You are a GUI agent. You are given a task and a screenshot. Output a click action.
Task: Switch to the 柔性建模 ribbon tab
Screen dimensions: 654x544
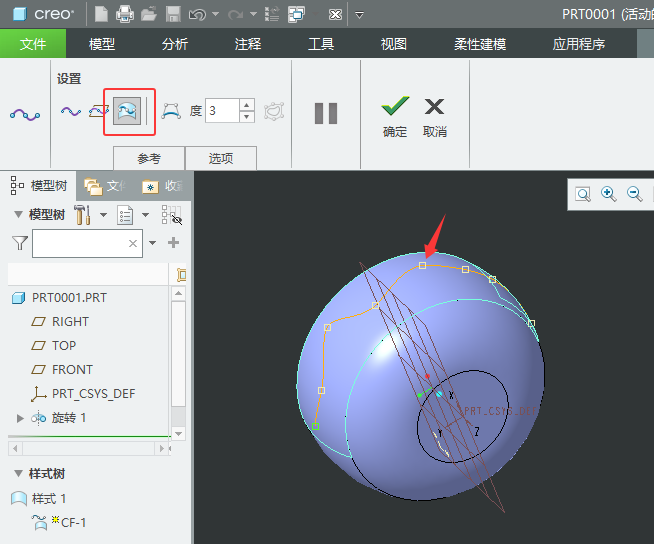point(480,44)
